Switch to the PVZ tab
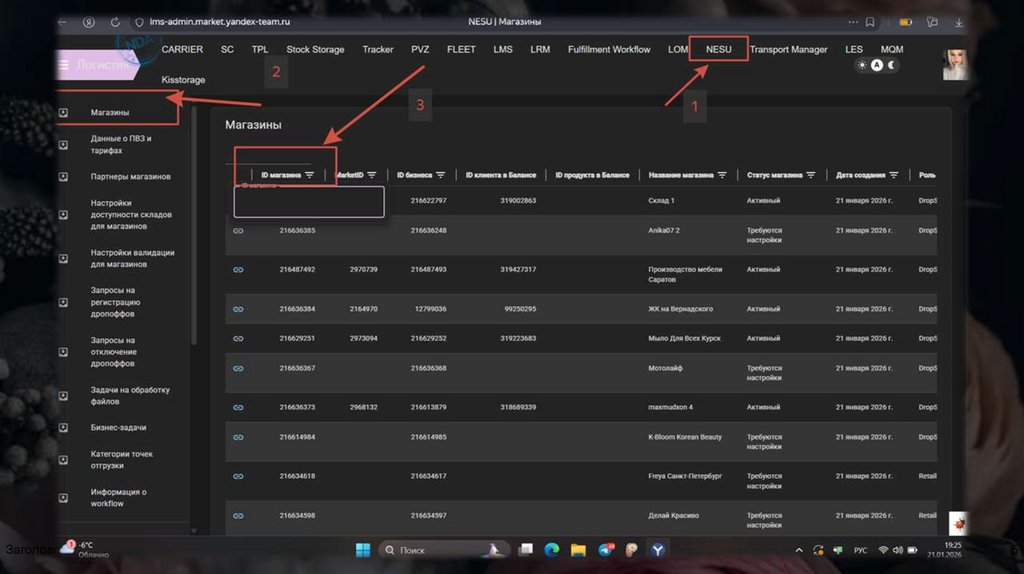This screenshot has width=1024, height=574. tap(420, 50)
